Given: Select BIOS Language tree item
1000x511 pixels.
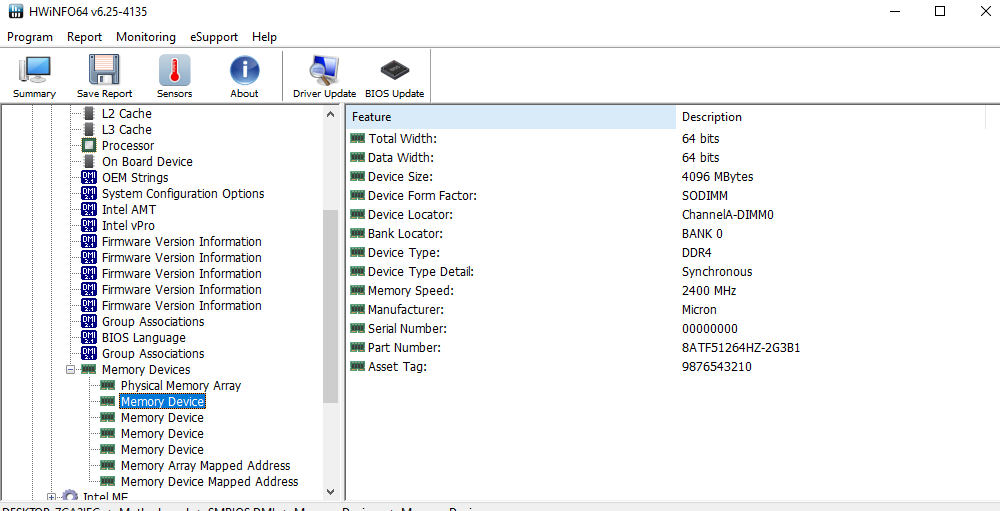Looking at the screenshot, I should coord(143,337).
